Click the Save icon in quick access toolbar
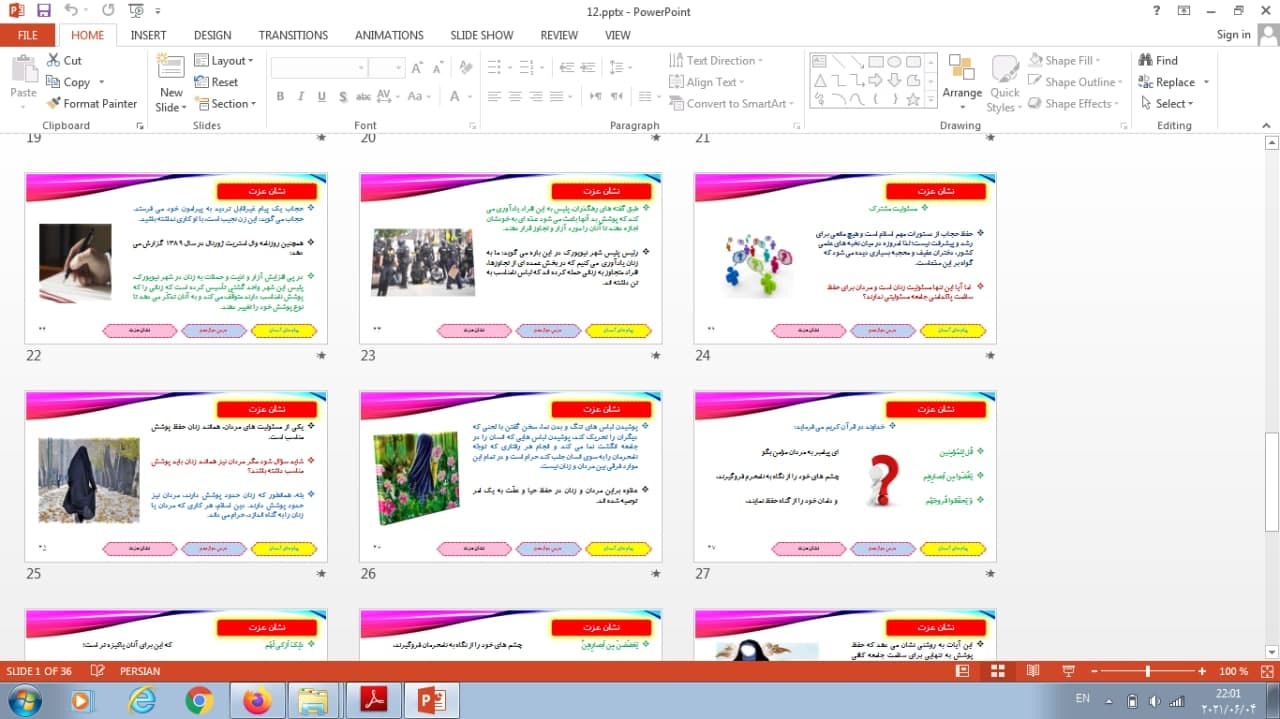This screenshot has width=1280, height=719. [x=43, y=11]
